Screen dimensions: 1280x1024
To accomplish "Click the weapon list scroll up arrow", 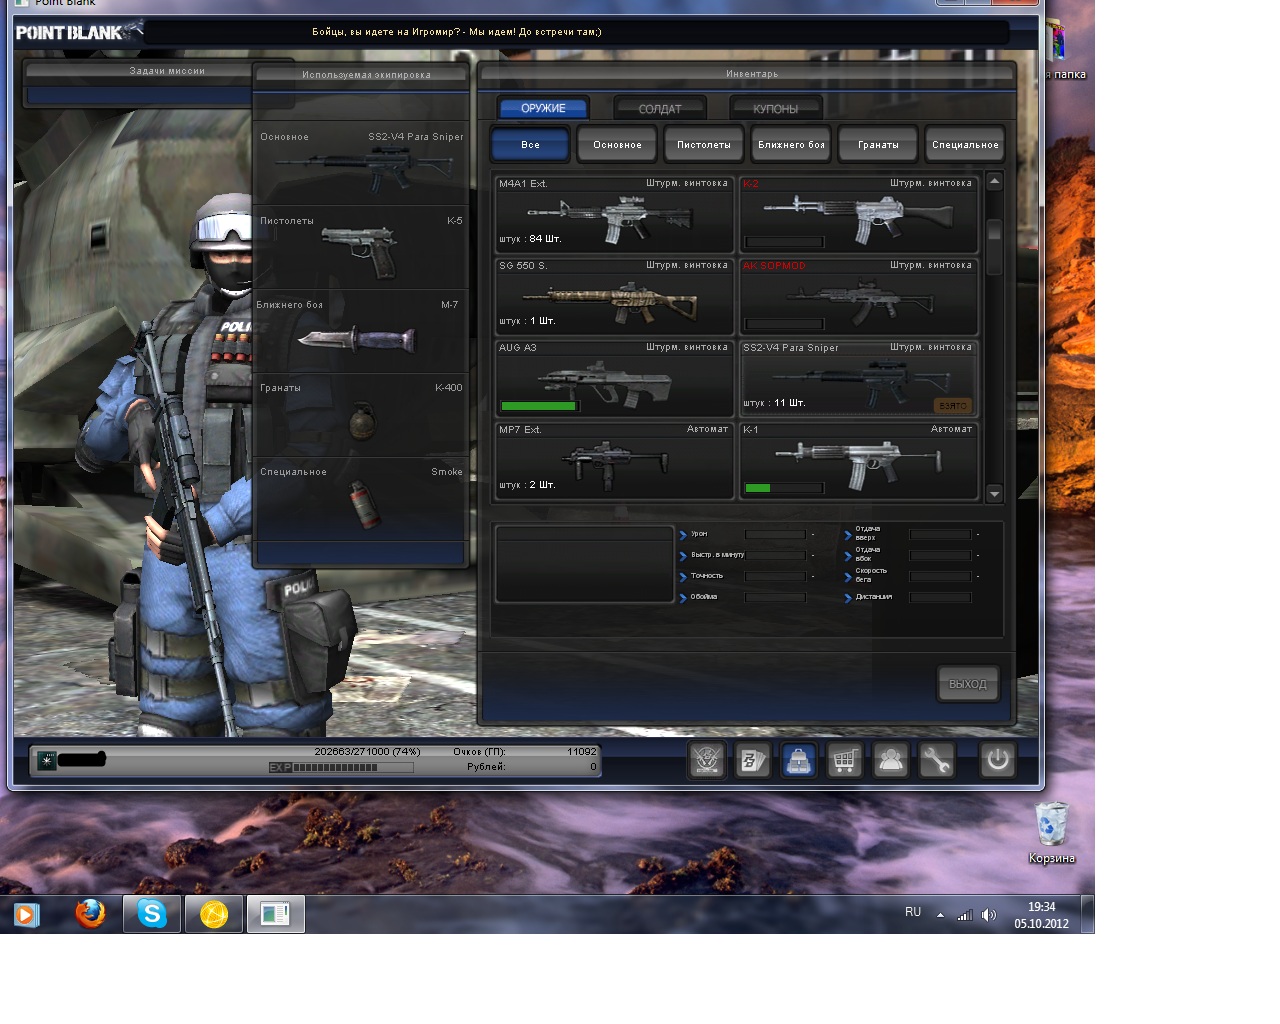I will tap(994, 182).
